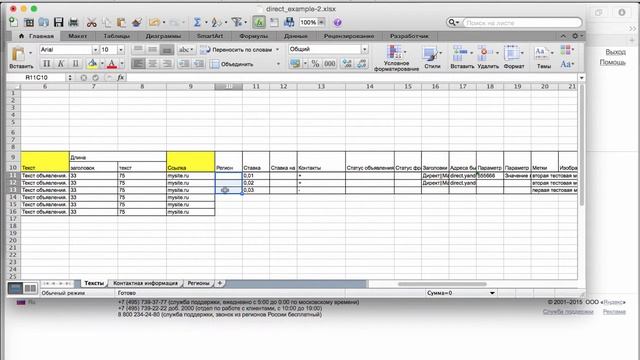Toggle the green fx formula builder icon

(259, 22)
